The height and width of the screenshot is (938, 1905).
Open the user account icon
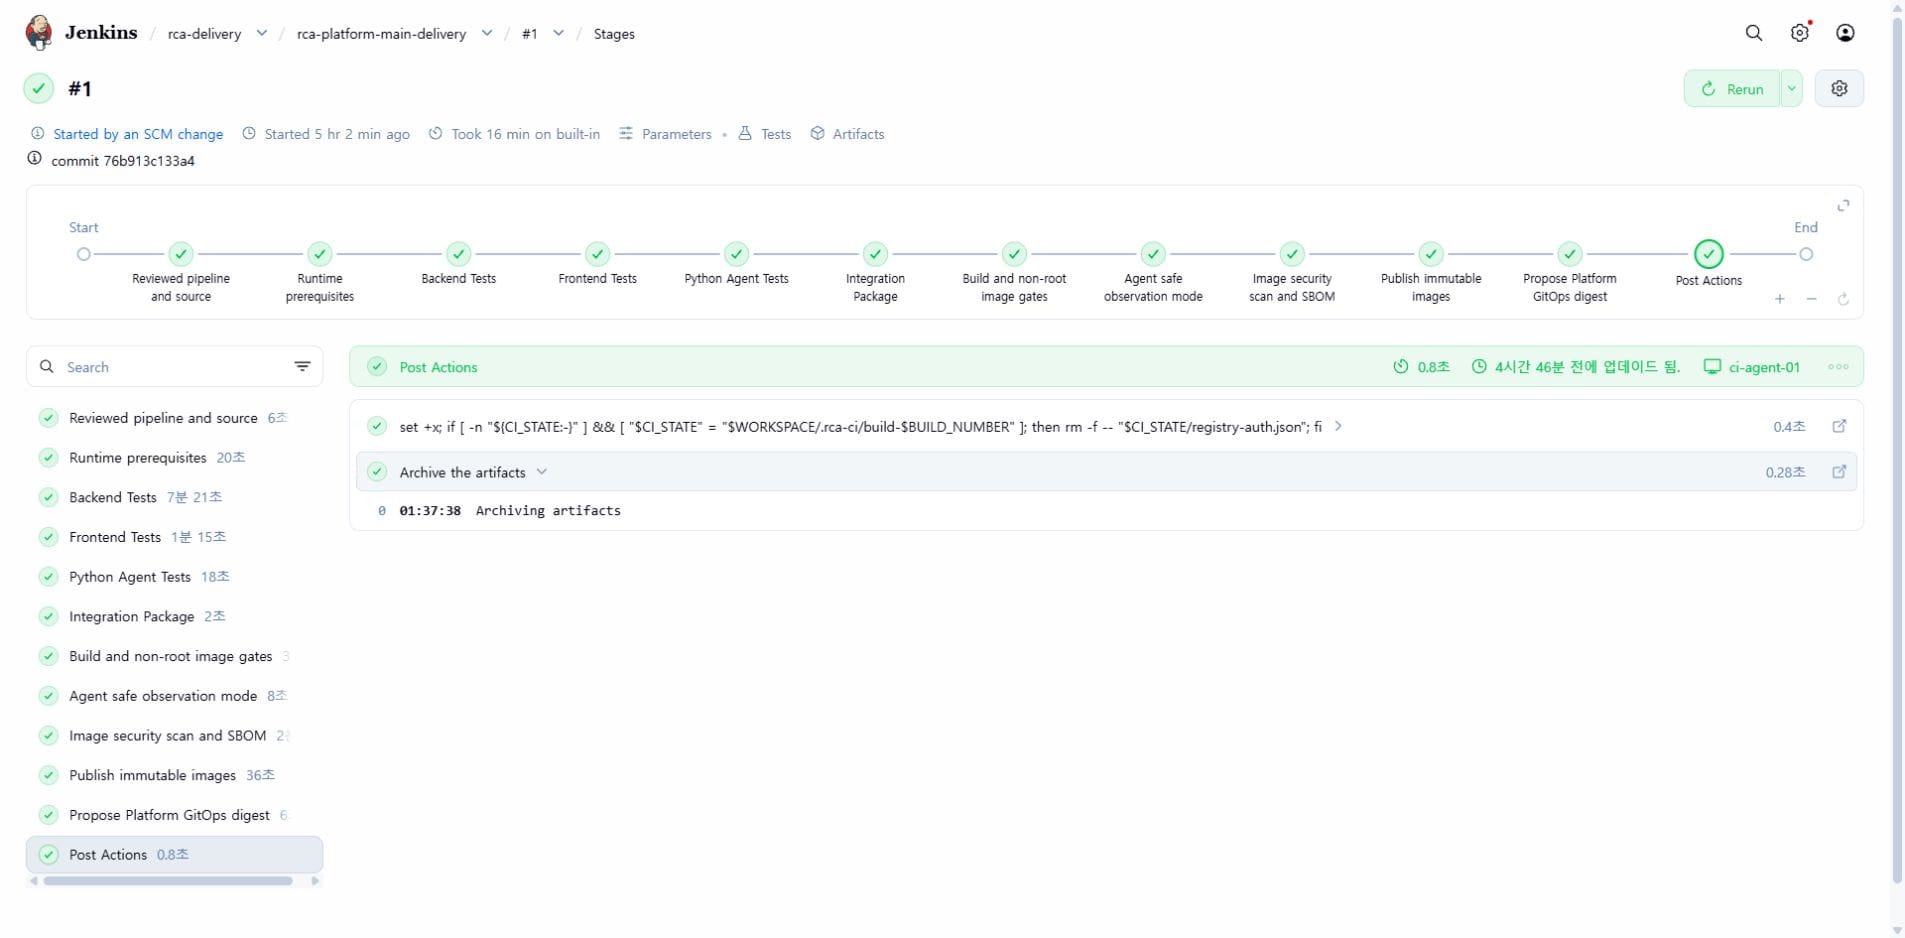(1846, 33)
